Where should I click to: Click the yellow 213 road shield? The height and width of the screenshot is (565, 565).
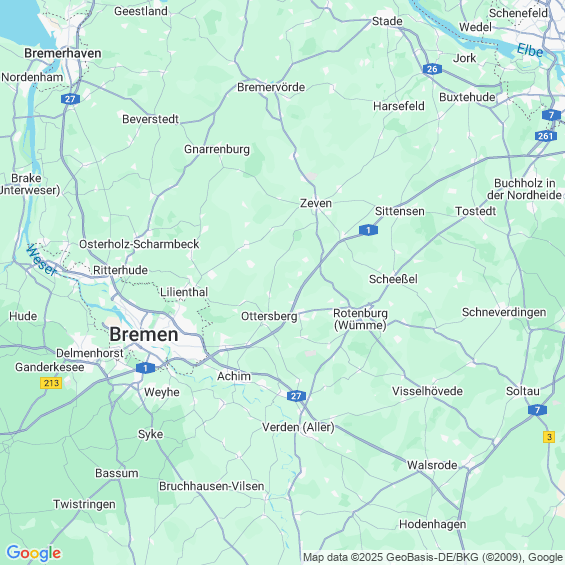[x=51, y=383]
